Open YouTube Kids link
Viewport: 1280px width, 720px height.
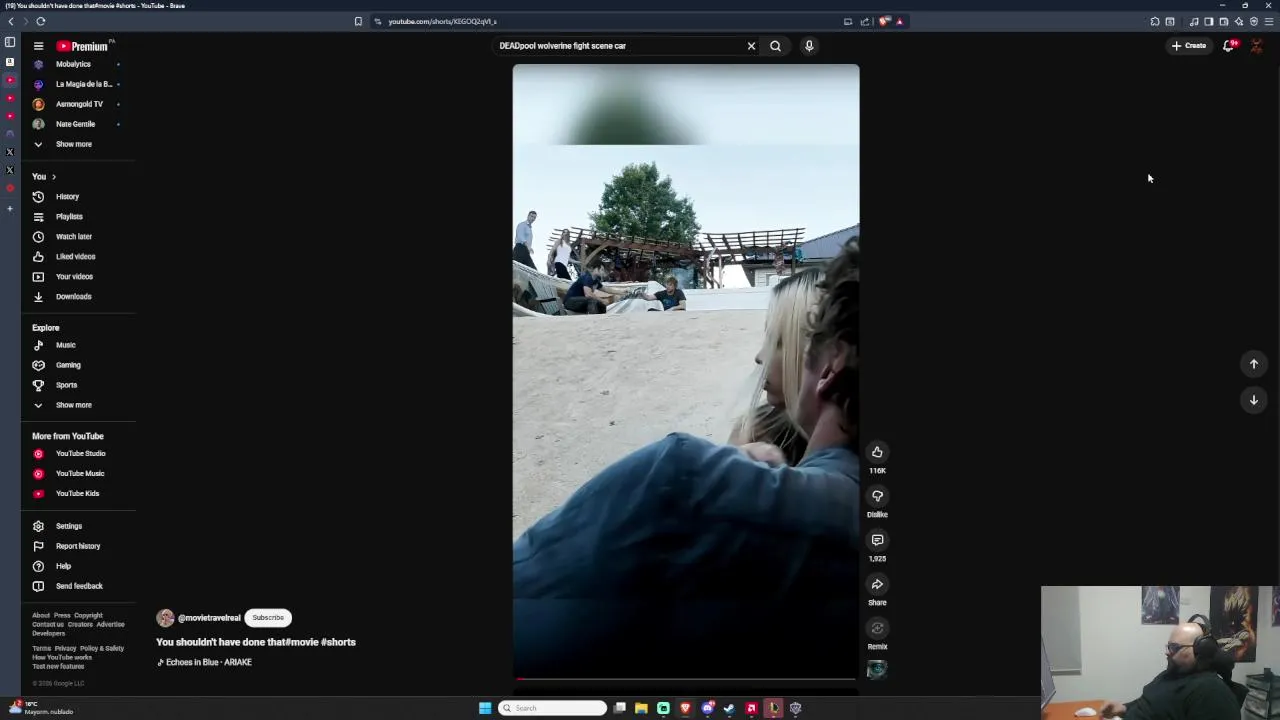coord(76,494)
